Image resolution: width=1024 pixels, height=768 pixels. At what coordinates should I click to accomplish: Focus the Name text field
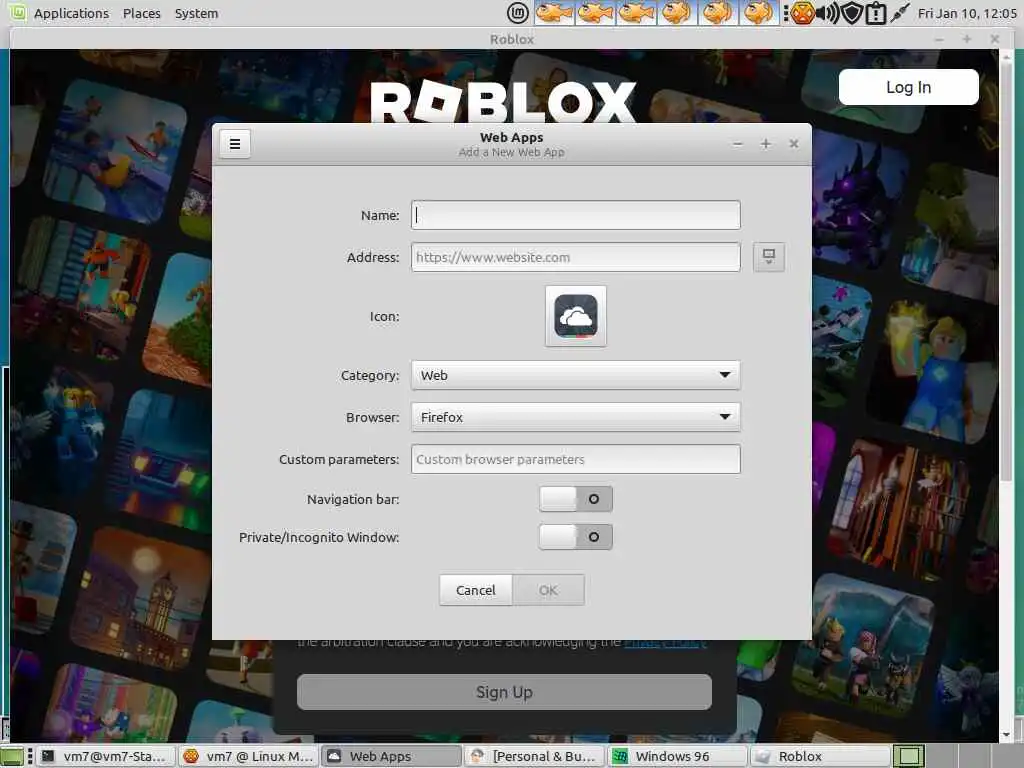click(575, 215)
